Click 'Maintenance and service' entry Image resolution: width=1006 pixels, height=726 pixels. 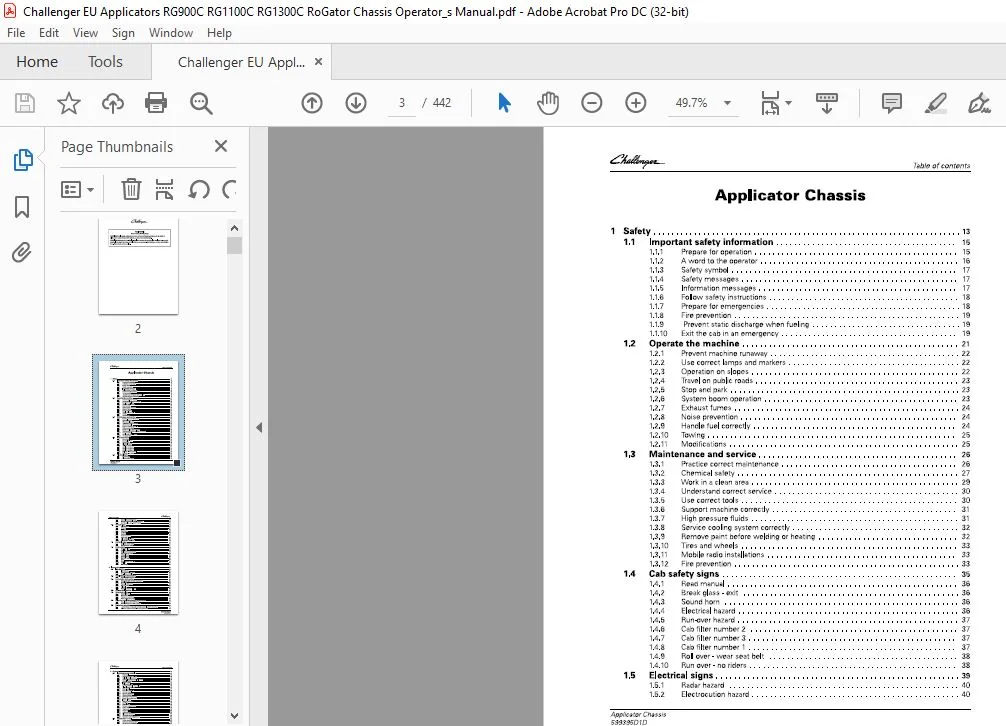pos(797,453)
